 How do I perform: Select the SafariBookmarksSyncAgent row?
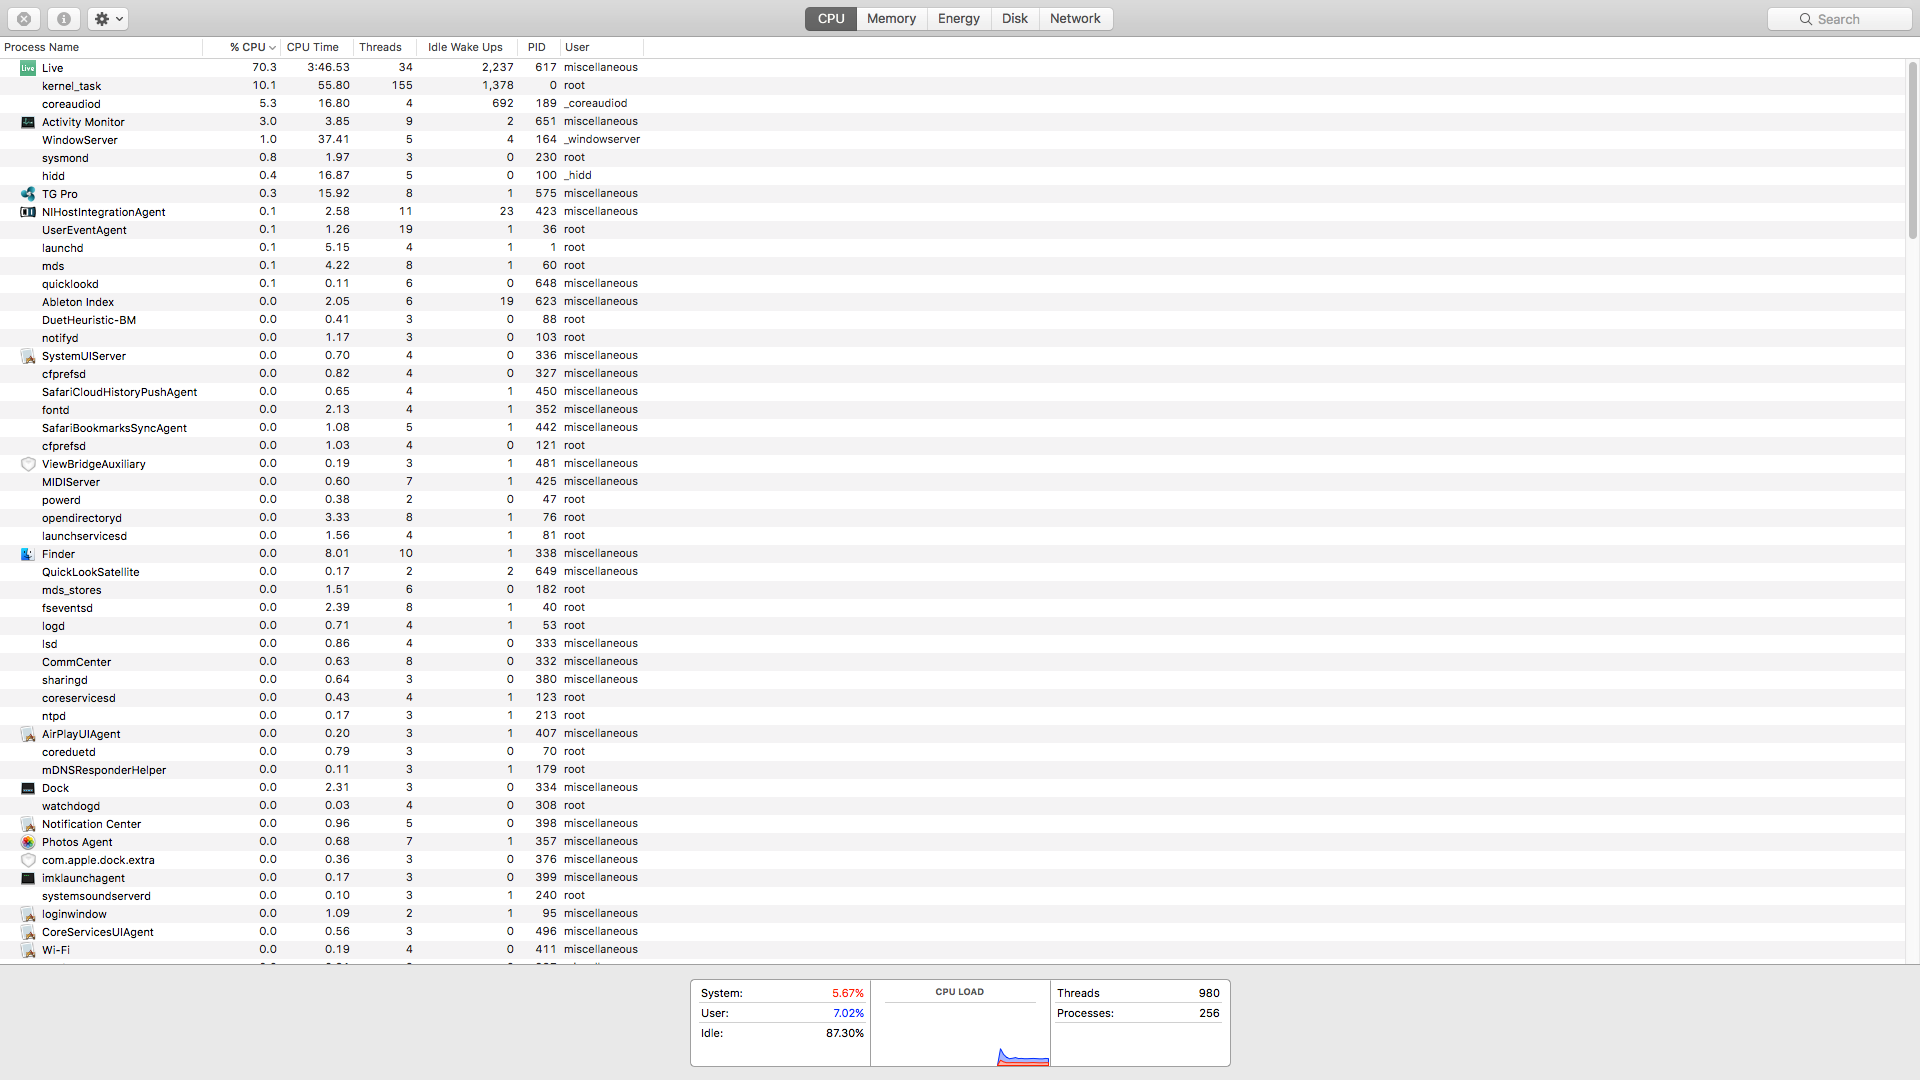tap(952, 428)
